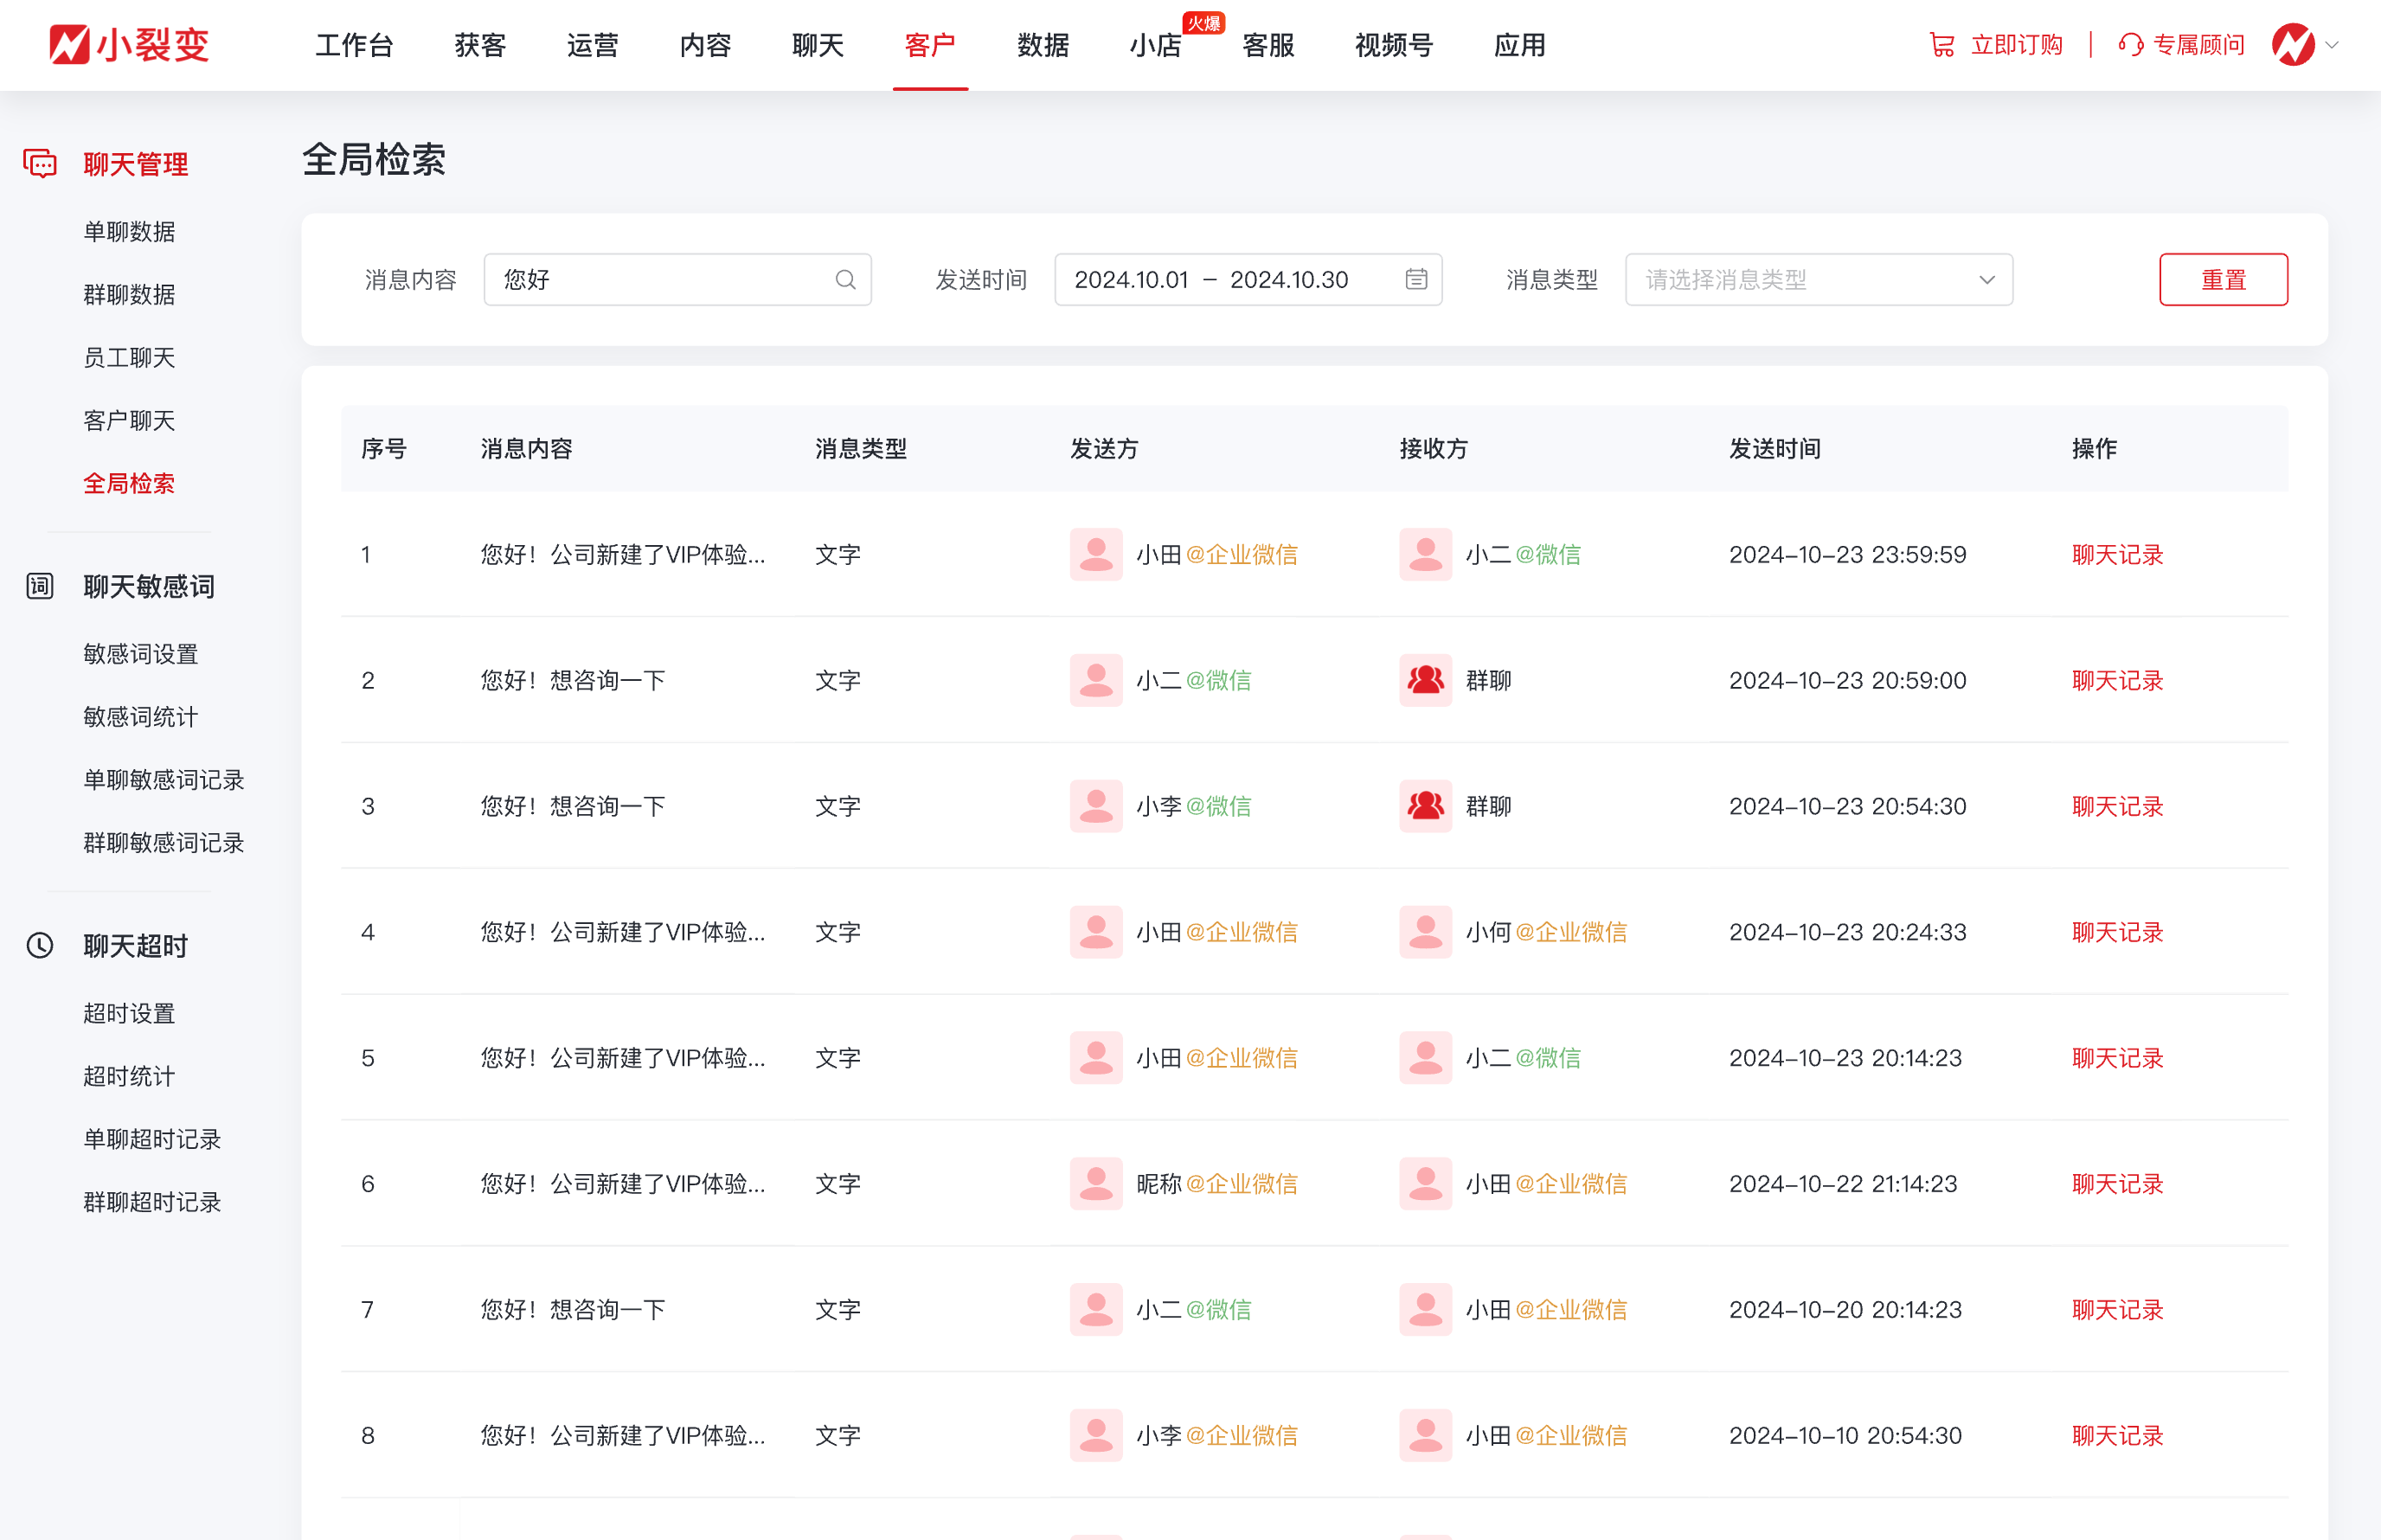This screenshot has height=1540, width=2381.
Task: Open 单聊超时记录 in sidebar
Action: pos(152,1140)
